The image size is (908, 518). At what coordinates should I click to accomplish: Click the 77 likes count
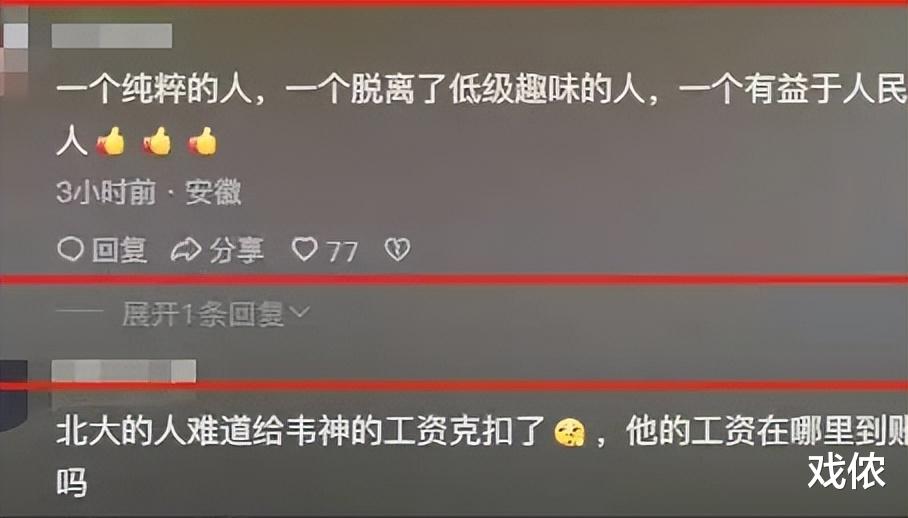(342, 252)
